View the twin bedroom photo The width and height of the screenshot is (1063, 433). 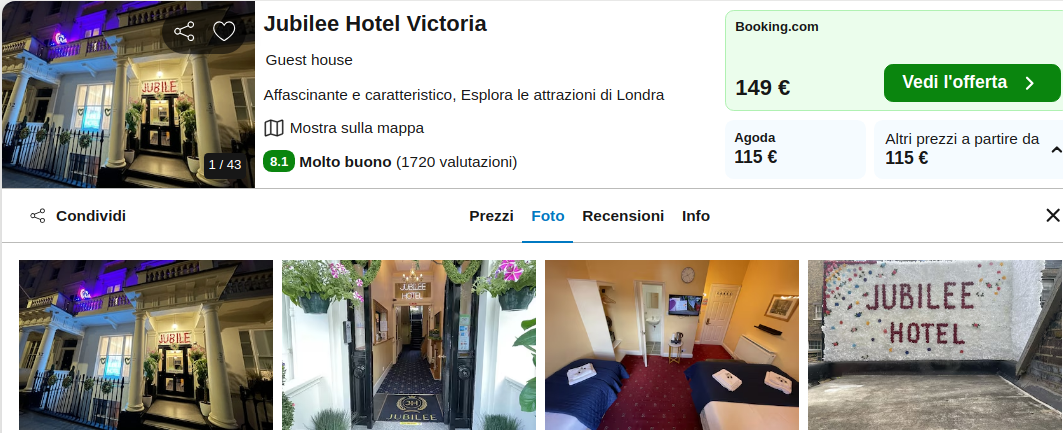pyautogui.click(x=672, y=345)
